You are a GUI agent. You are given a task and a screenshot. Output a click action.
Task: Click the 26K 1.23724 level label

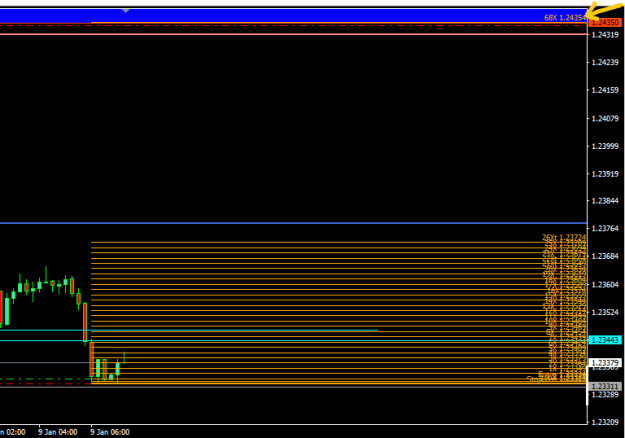(564, 238)
